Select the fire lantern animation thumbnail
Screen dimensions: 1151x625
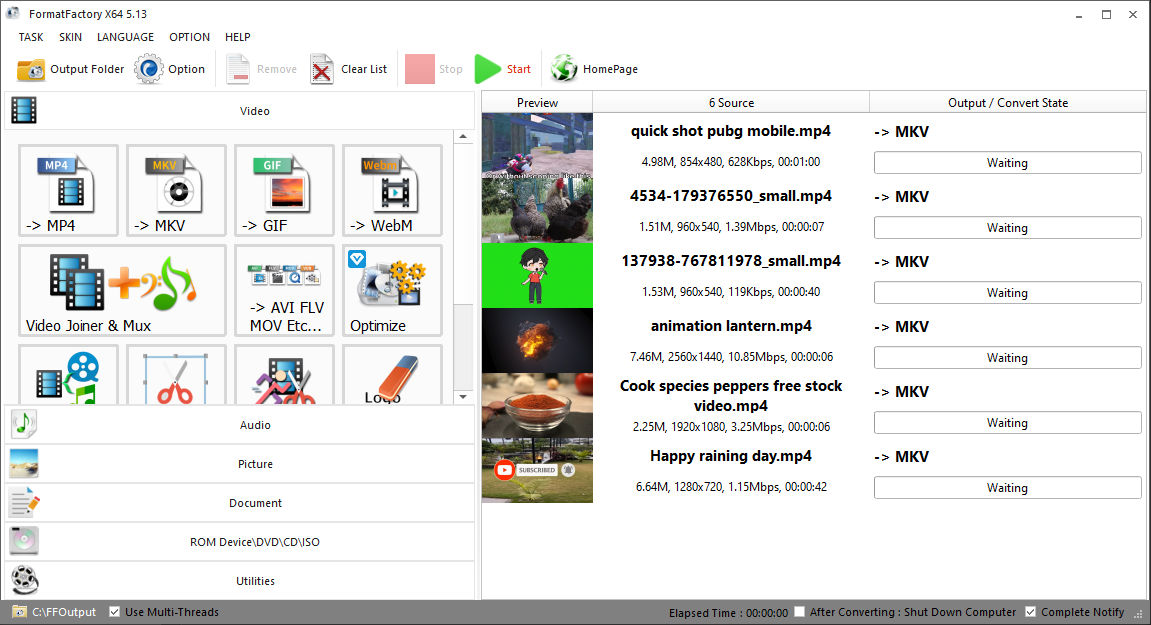pyautogui.click(x=537, y=340)
